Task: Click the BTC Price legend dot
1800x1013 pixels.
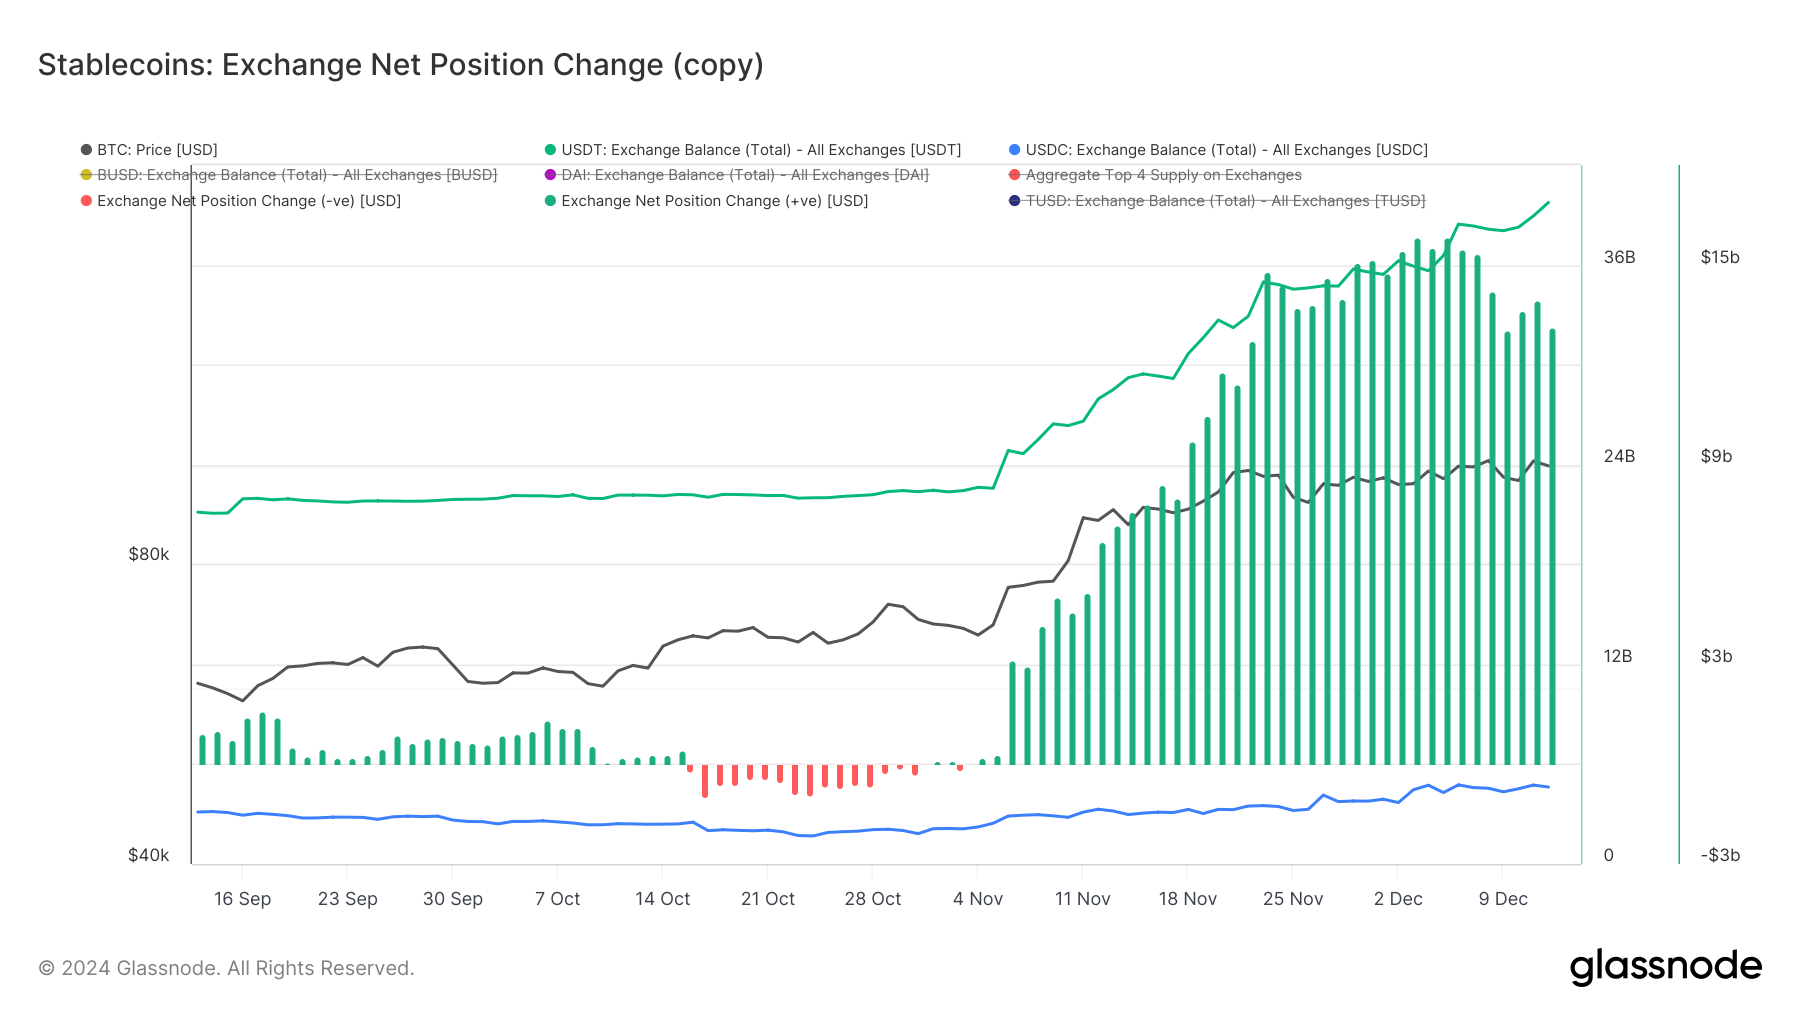Action: [x=87, y=150]
